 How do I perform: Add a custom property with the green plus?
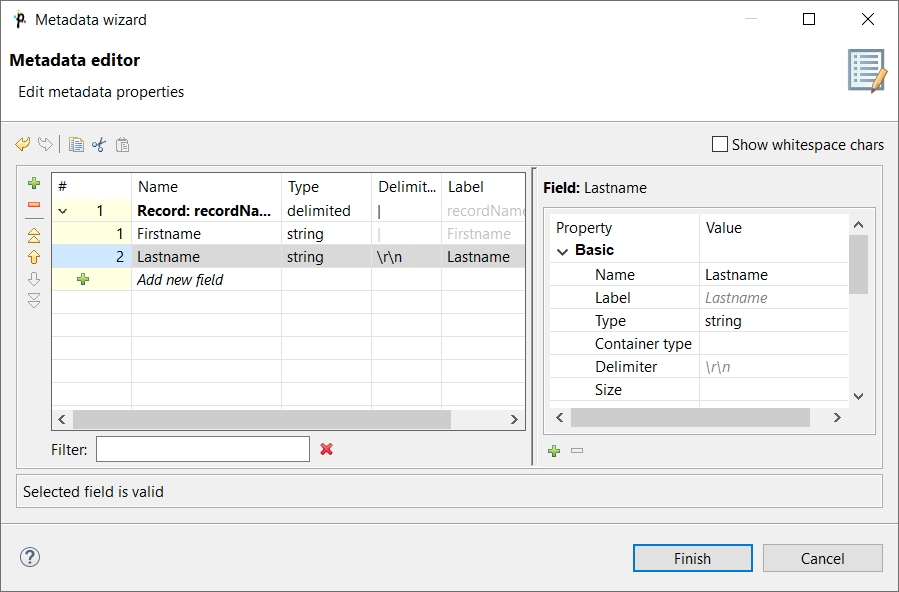(554, 451)
